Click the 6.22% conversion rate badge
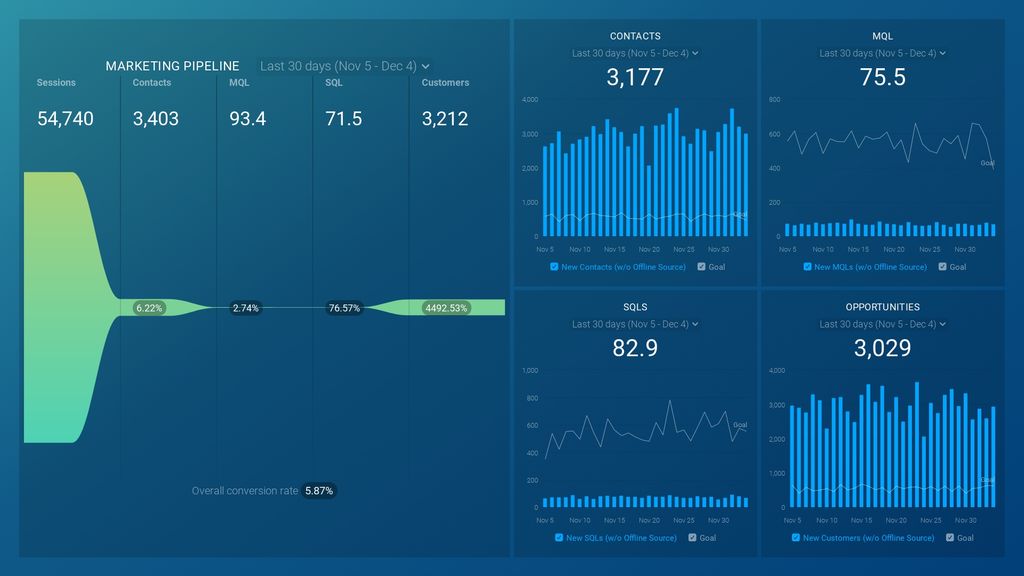Image resolution: width=1024 pixels, height=576 pixels. [x=148, y=308]
